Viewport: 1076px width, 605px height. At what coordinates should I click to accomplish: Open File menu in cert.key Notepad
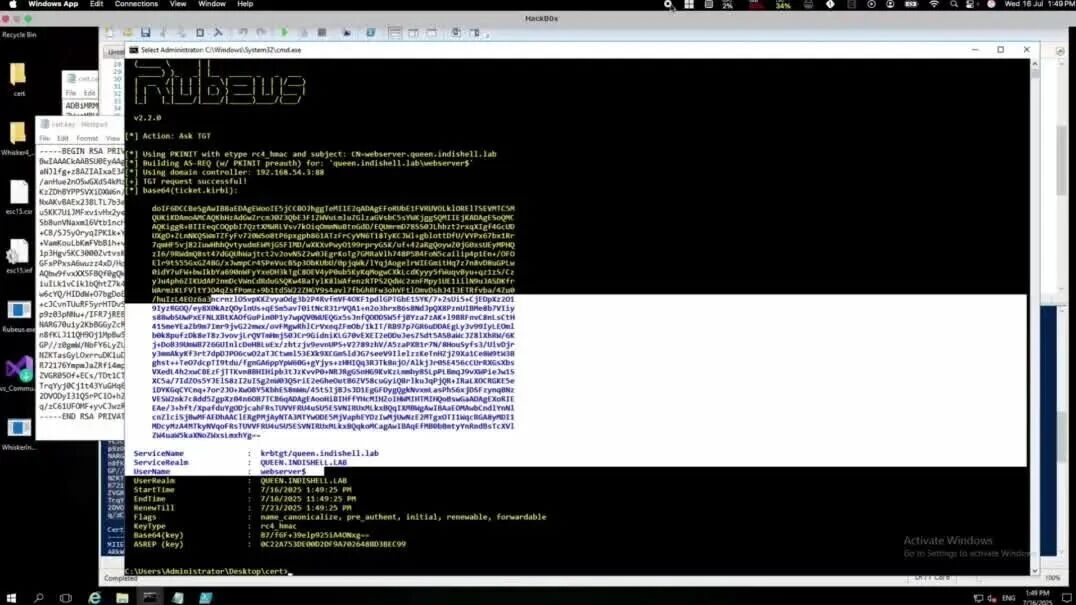click(x=45, y=139)
